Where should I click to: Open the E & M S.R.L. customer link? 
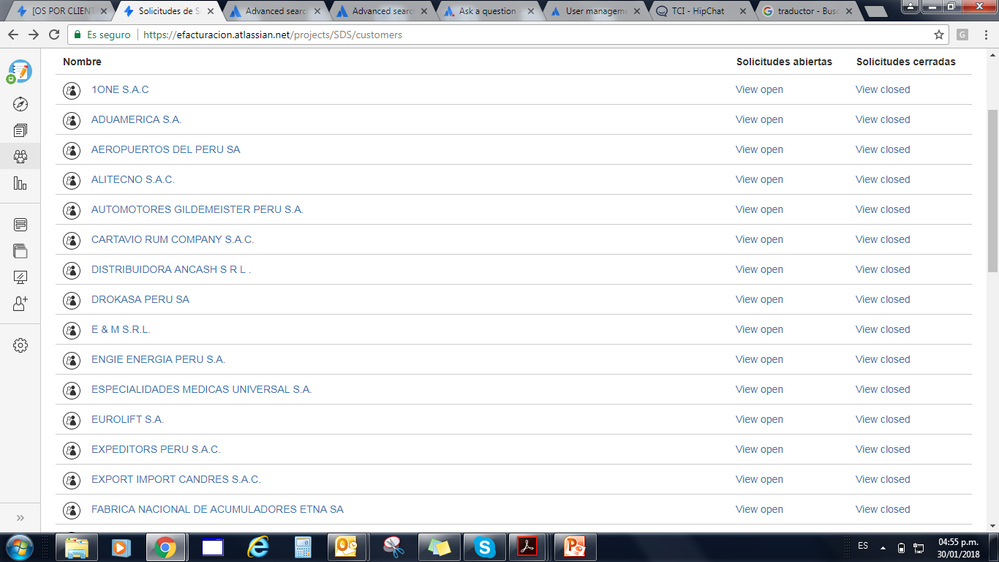click(x=120, y=329)
